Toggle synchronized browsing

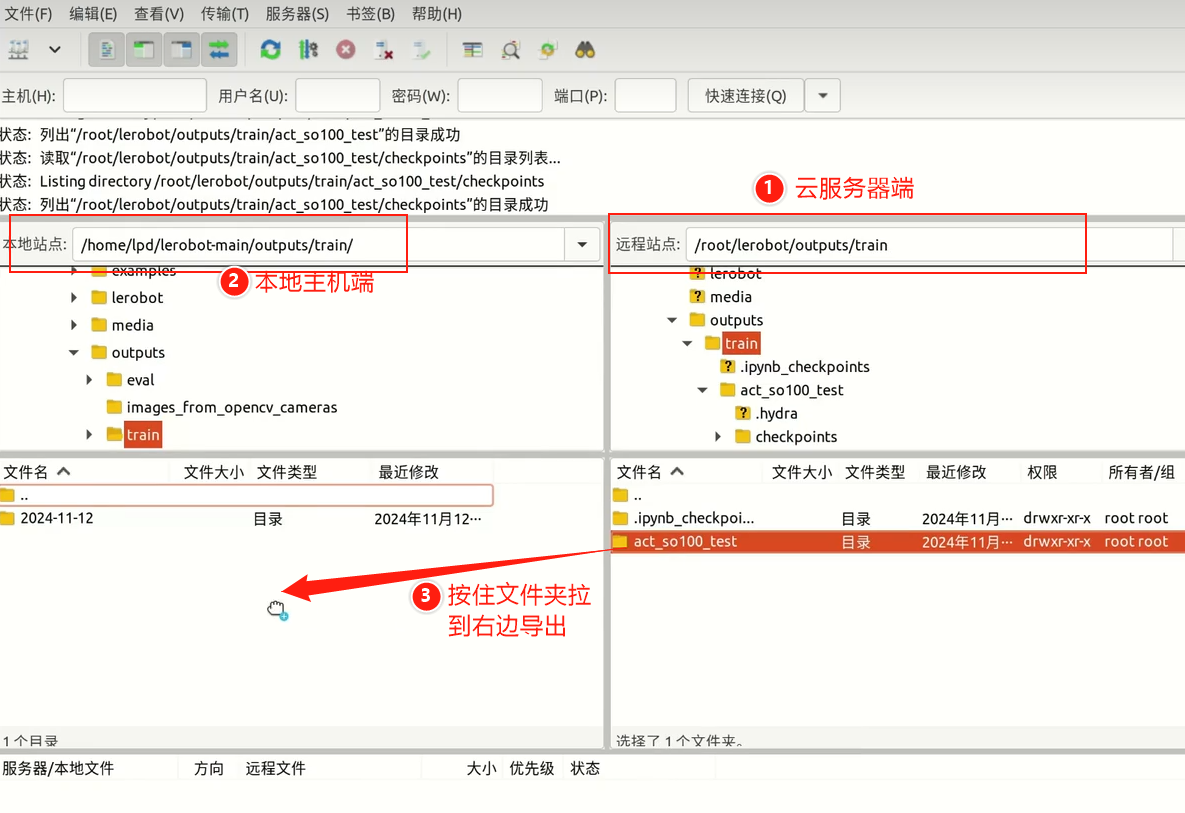548,50
